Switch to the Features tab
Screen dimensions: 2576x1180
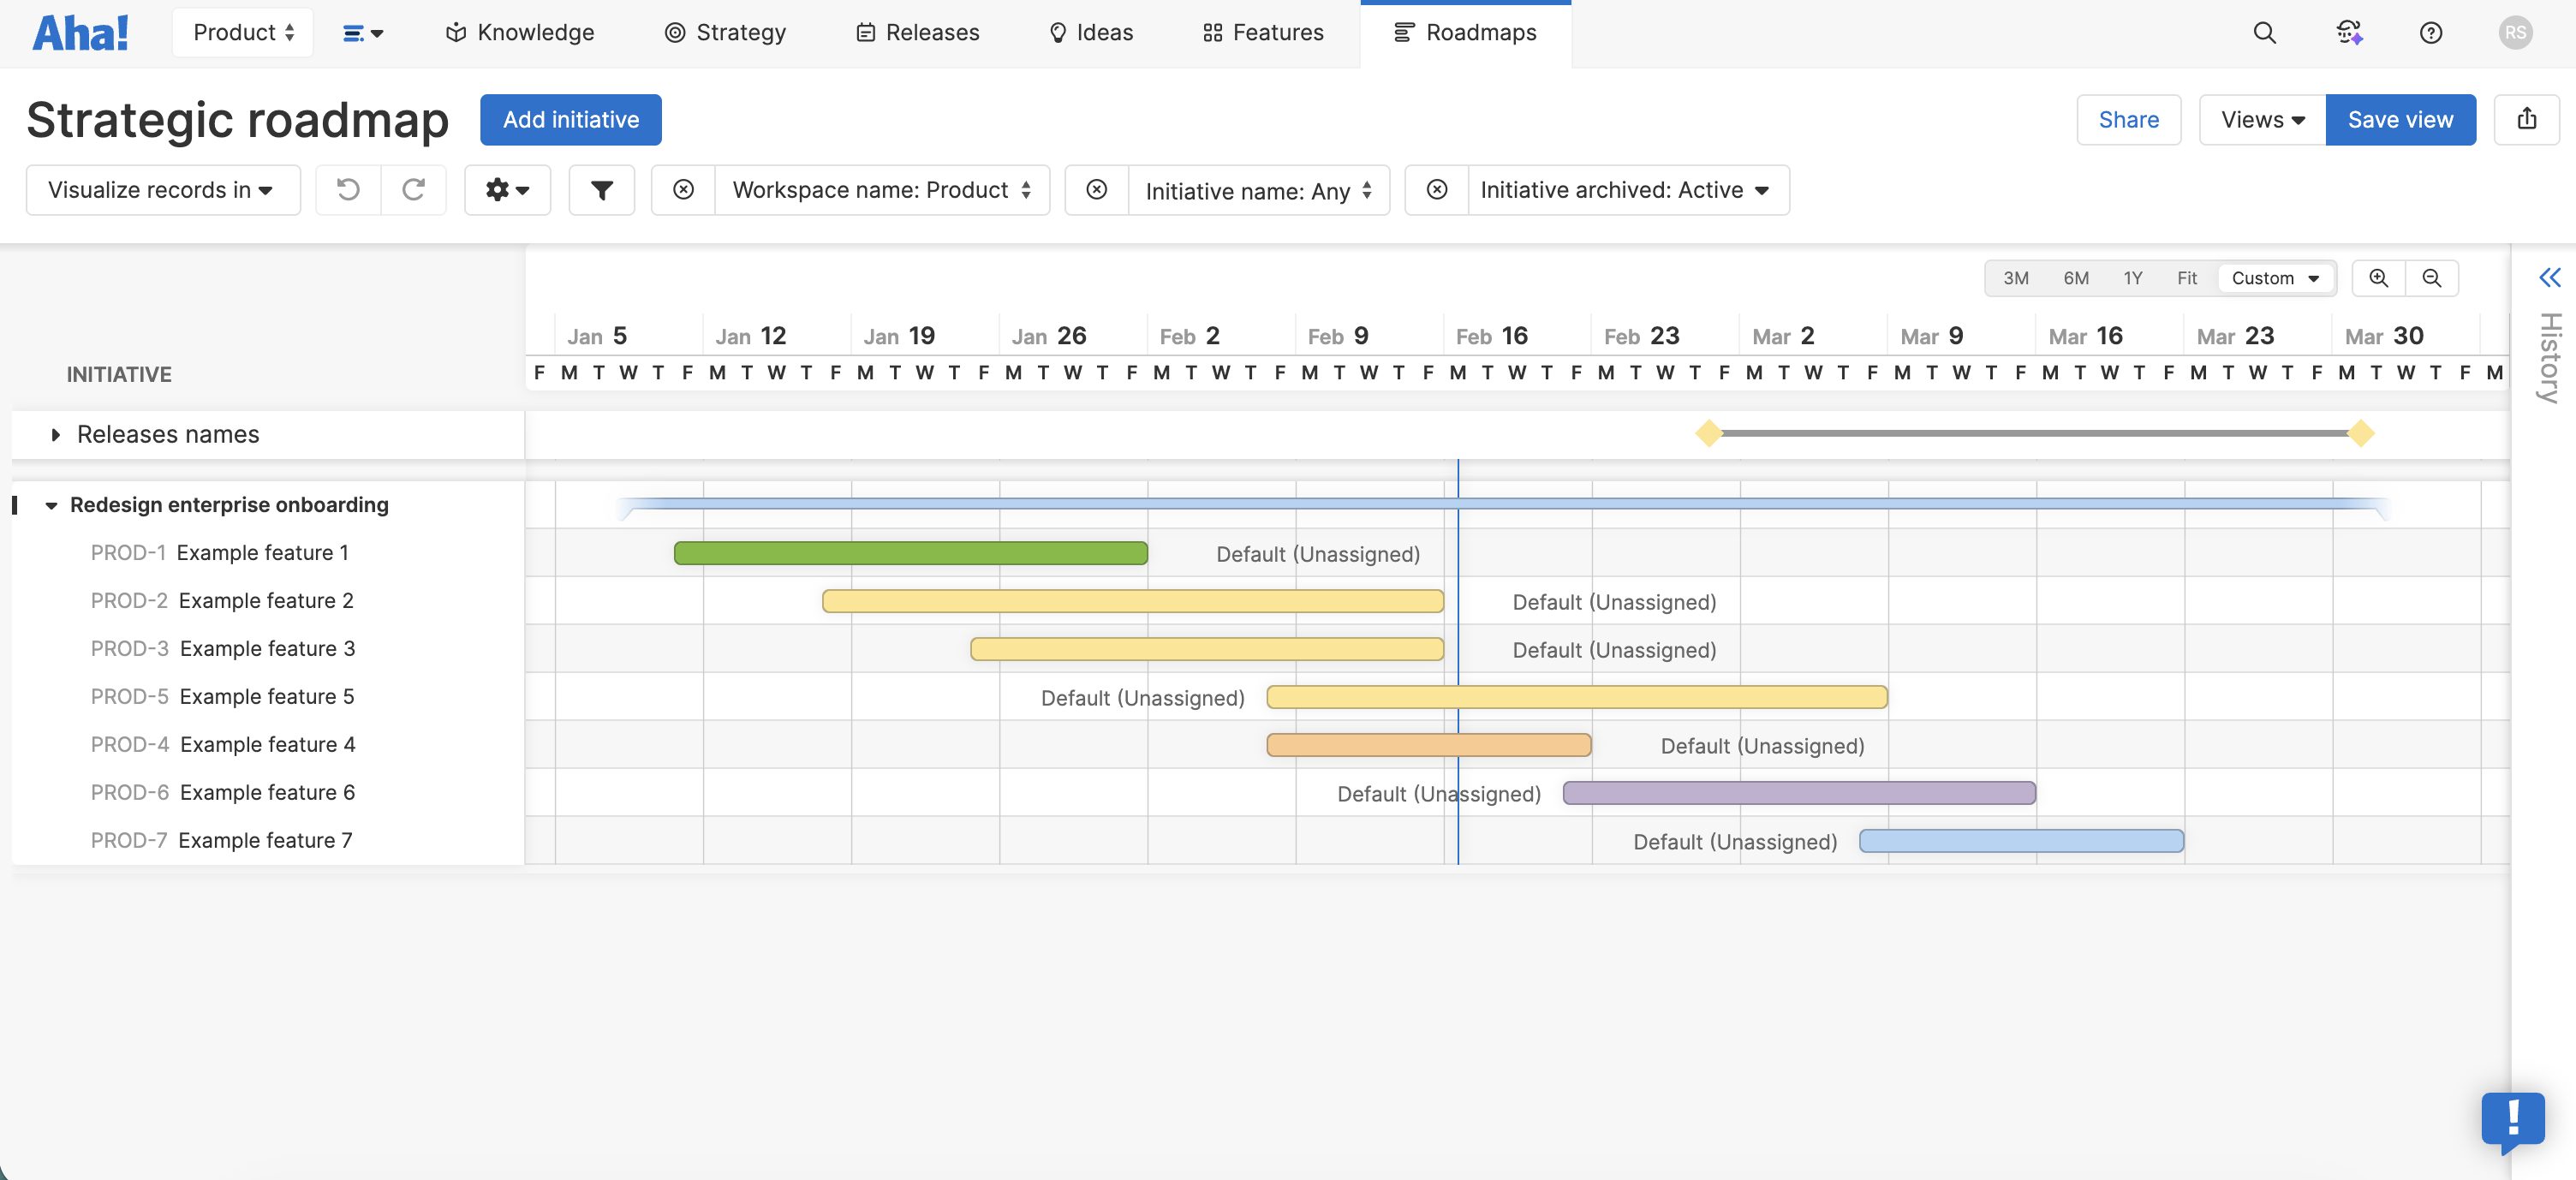(1263, 33)
